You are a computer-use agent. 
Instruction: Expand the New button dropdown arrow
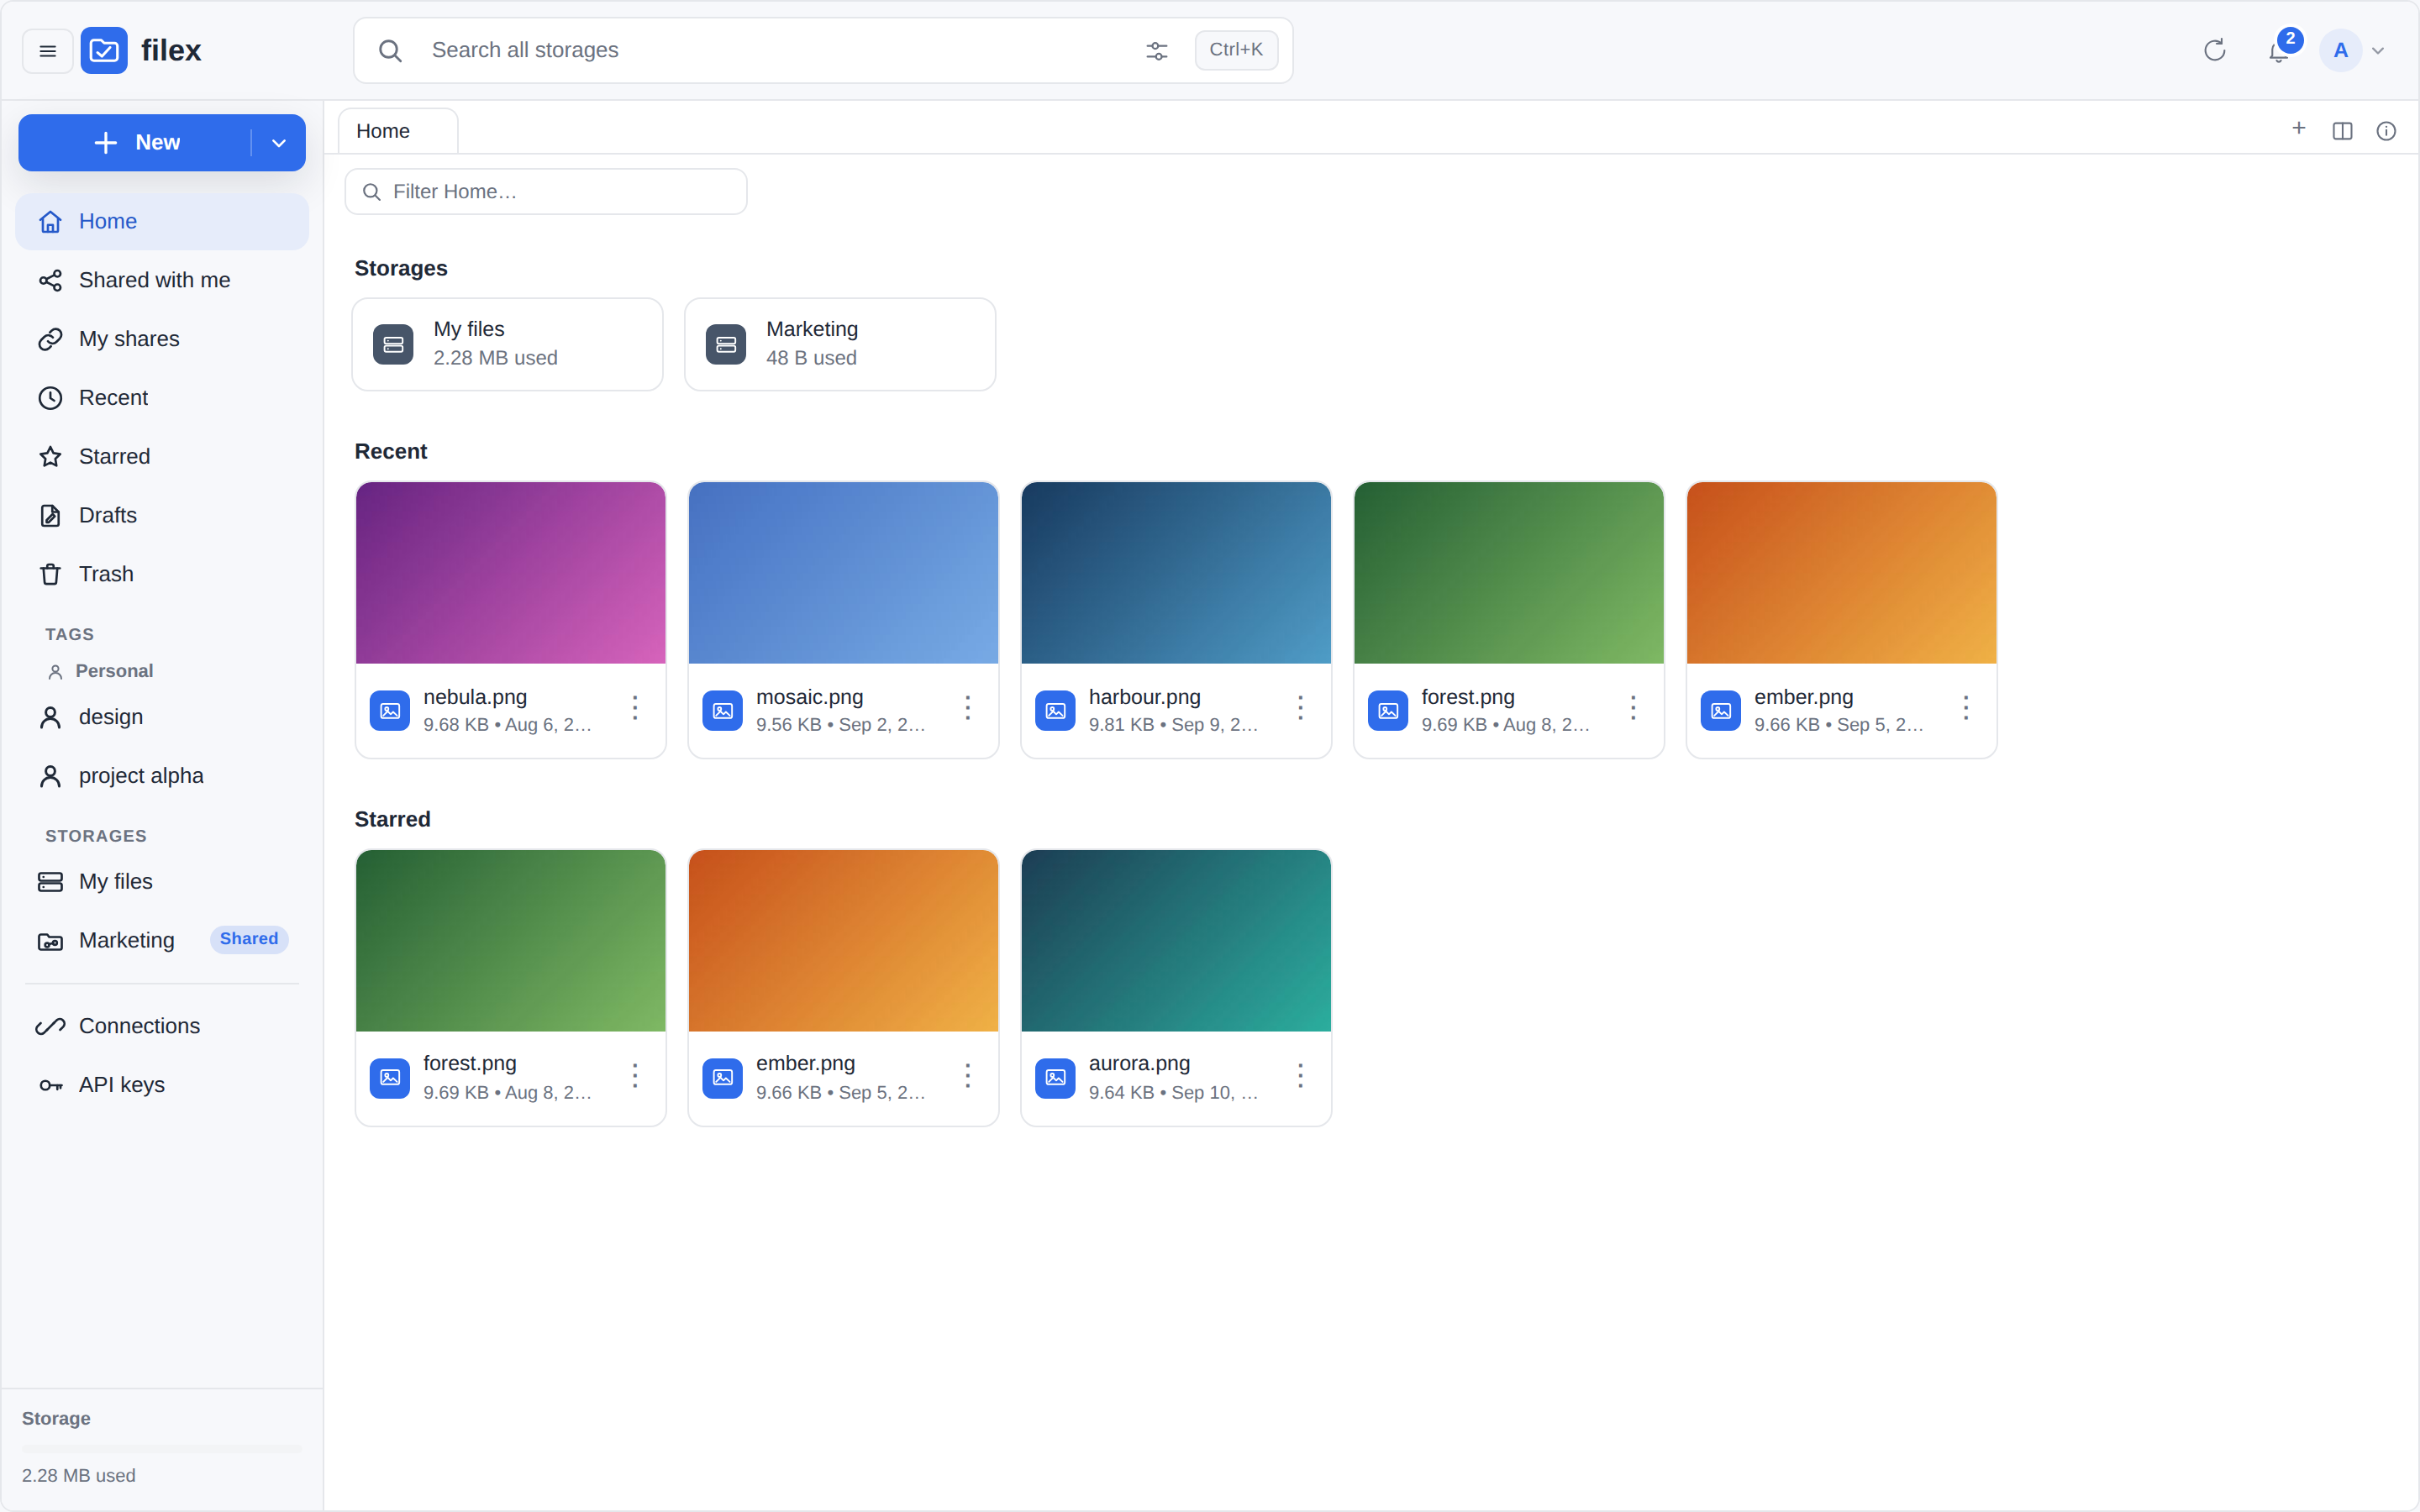pos(279,143)
